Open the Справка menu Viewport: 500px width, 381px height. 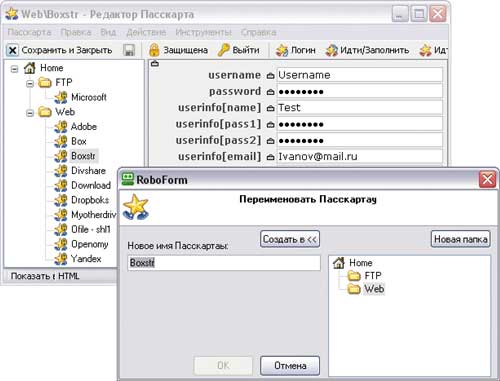[258, 32]
